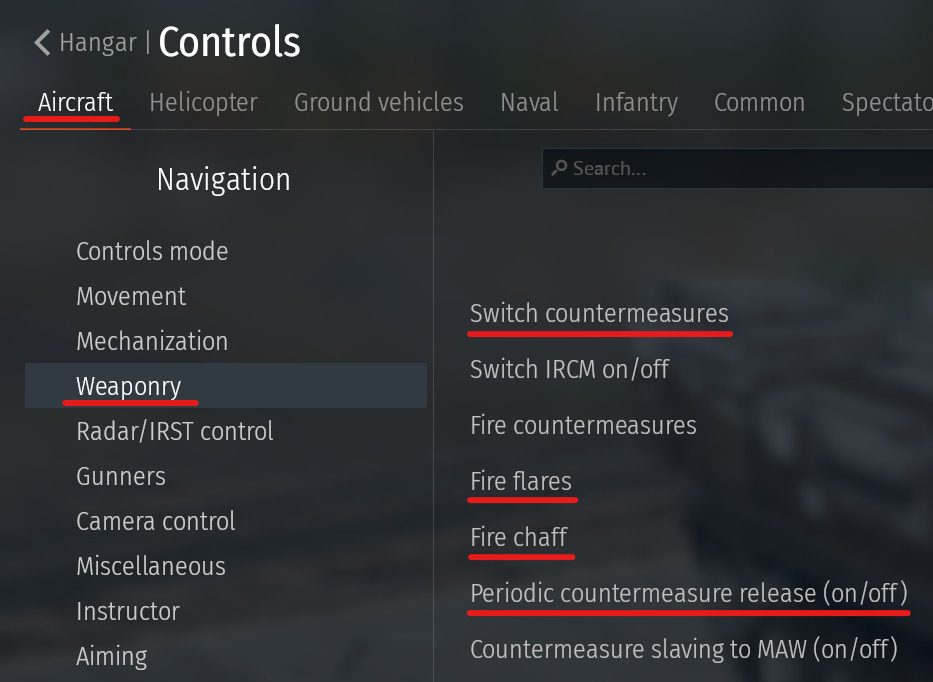The image size is (933, 682).
Task: Select Switch IRCM on/off control
Action: [x=569, y=369]
